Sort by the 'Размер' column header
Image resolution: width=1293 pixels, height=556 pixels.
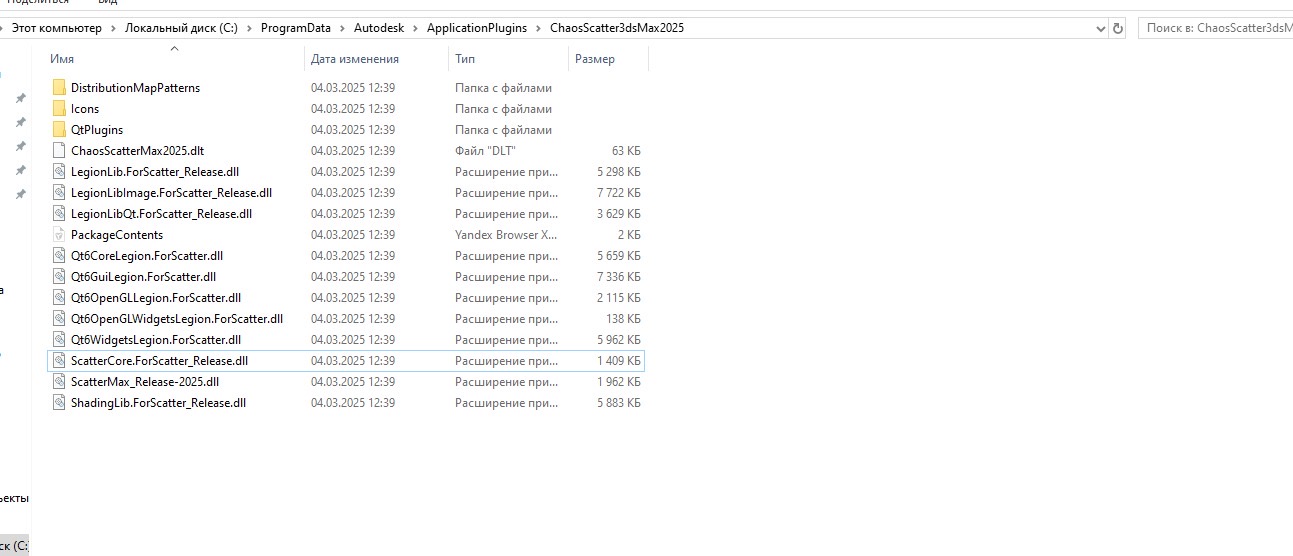(595, 59)
